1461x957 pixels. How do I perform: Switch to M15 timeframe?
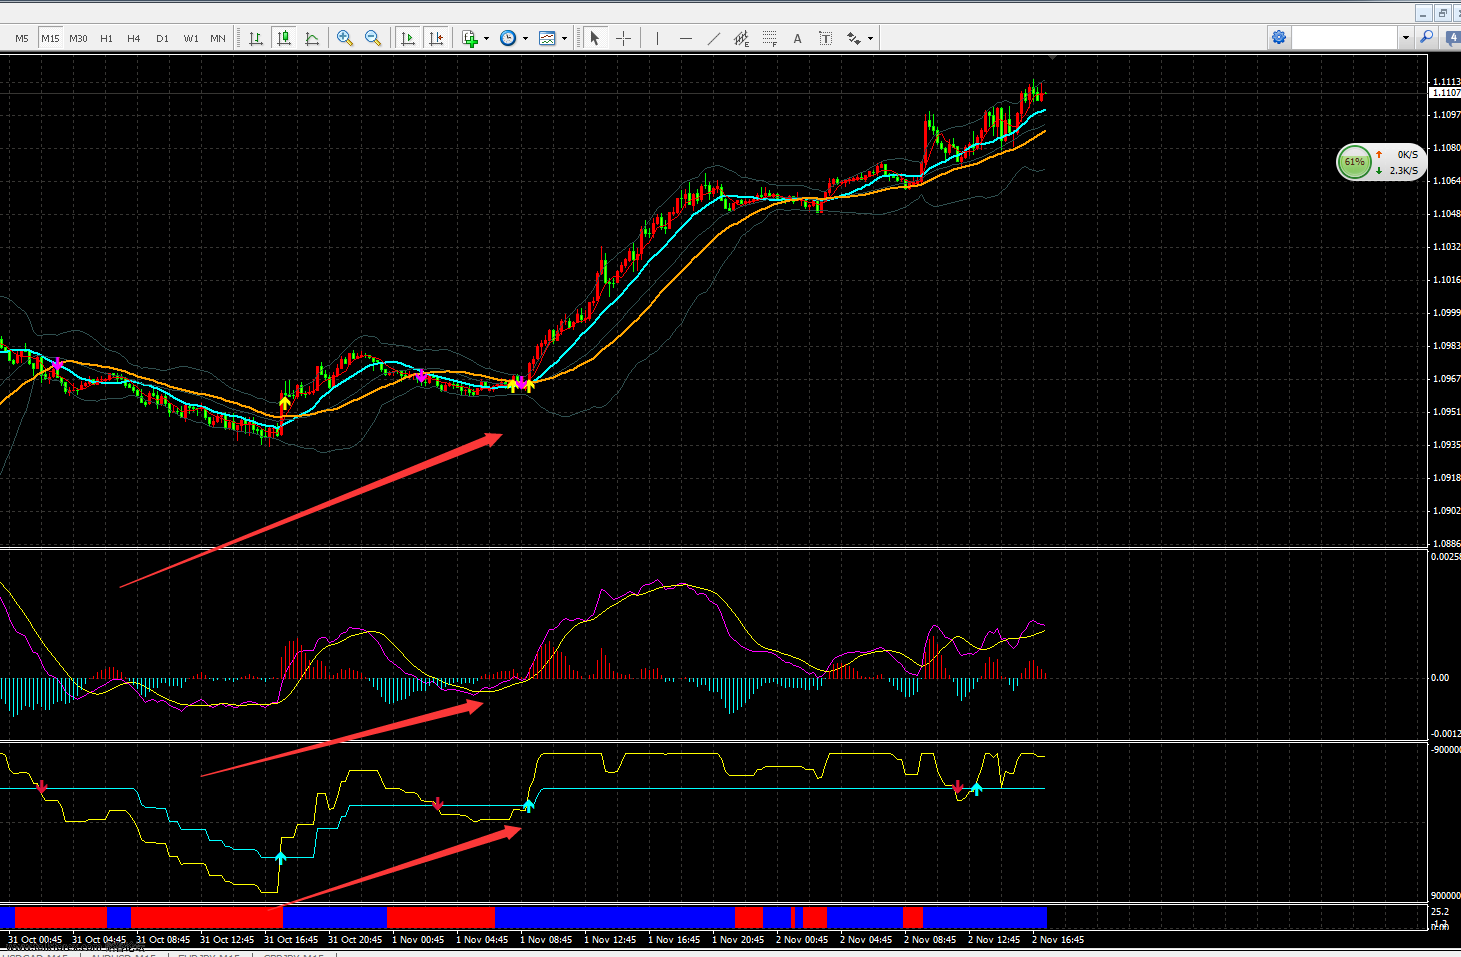[x=50, y=38]
